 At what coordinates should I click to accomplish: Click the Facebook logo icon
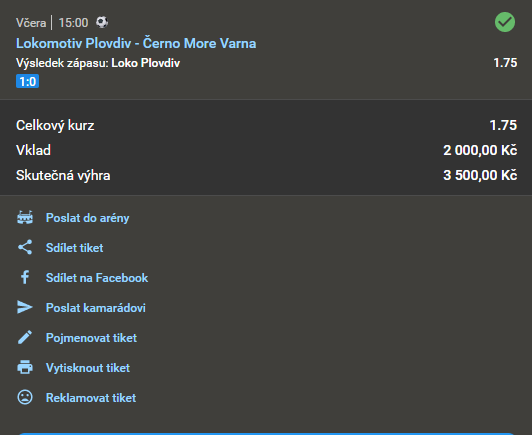point(25,277)
